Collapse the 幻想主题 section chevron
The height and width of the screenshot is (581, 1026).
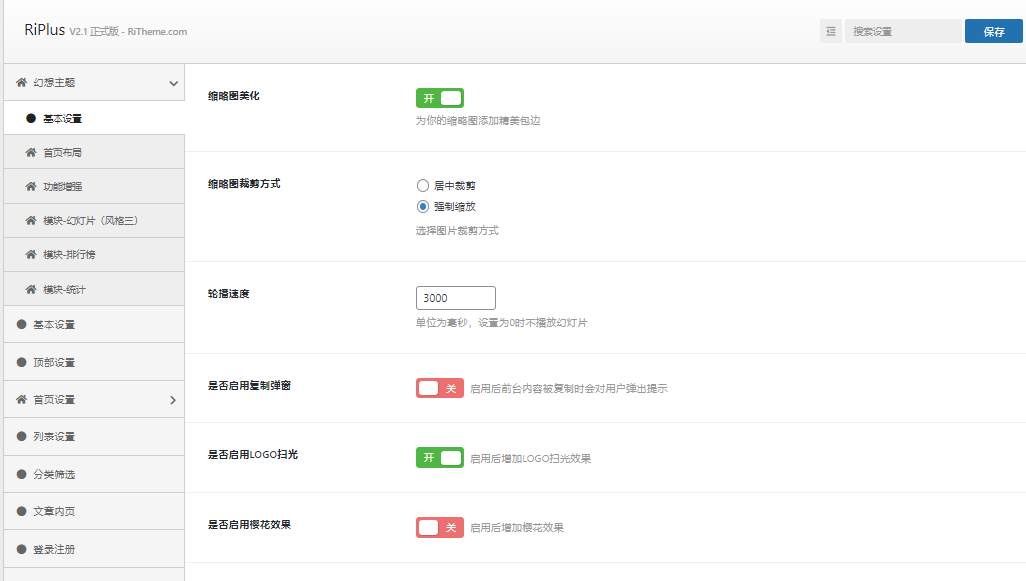tap(173, 83)
